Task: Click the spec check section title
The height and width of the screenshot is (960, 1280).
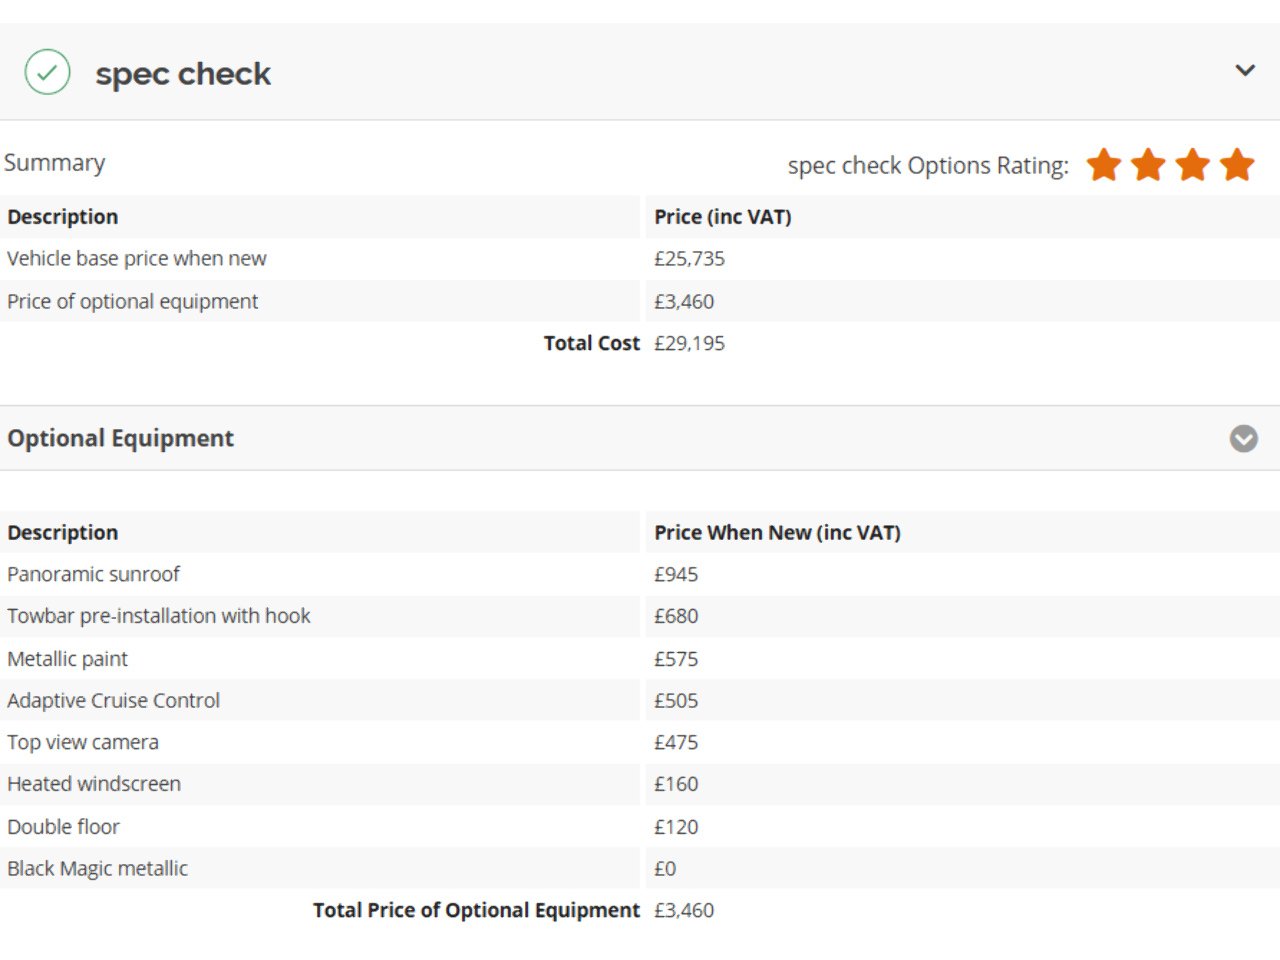Action: coord(183,74)
